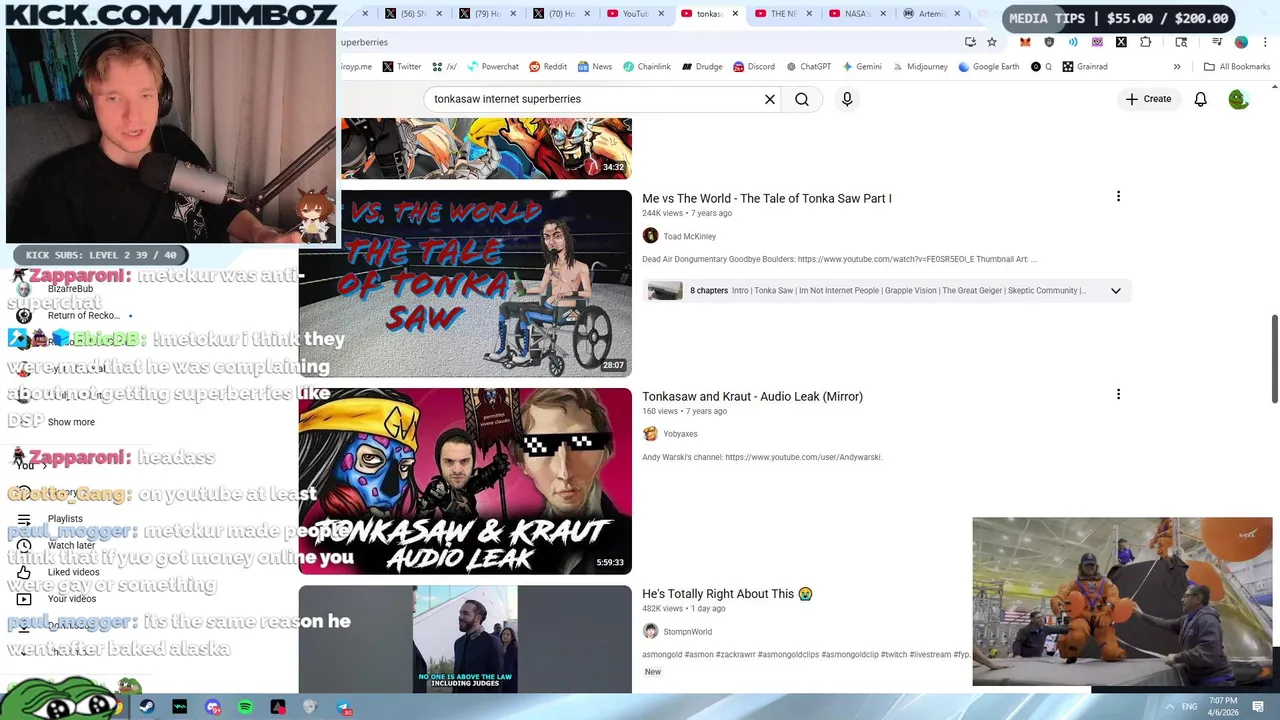Open the News bookmark
This screenshot has height=720, width=1280.
click(x=594, y=67)
